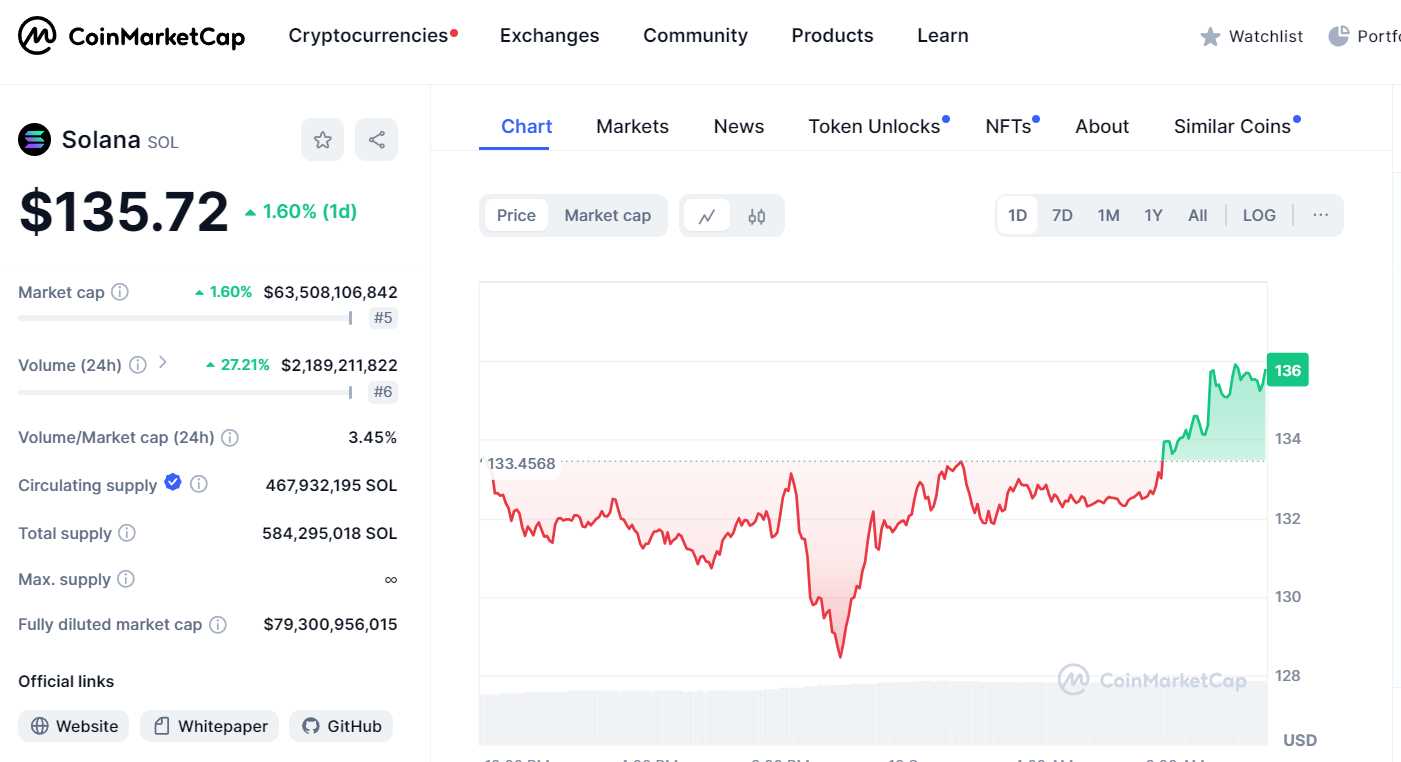Open the chart more options menu
This screenshot has height=762, width=1401.
click(x=1321, y=215)
